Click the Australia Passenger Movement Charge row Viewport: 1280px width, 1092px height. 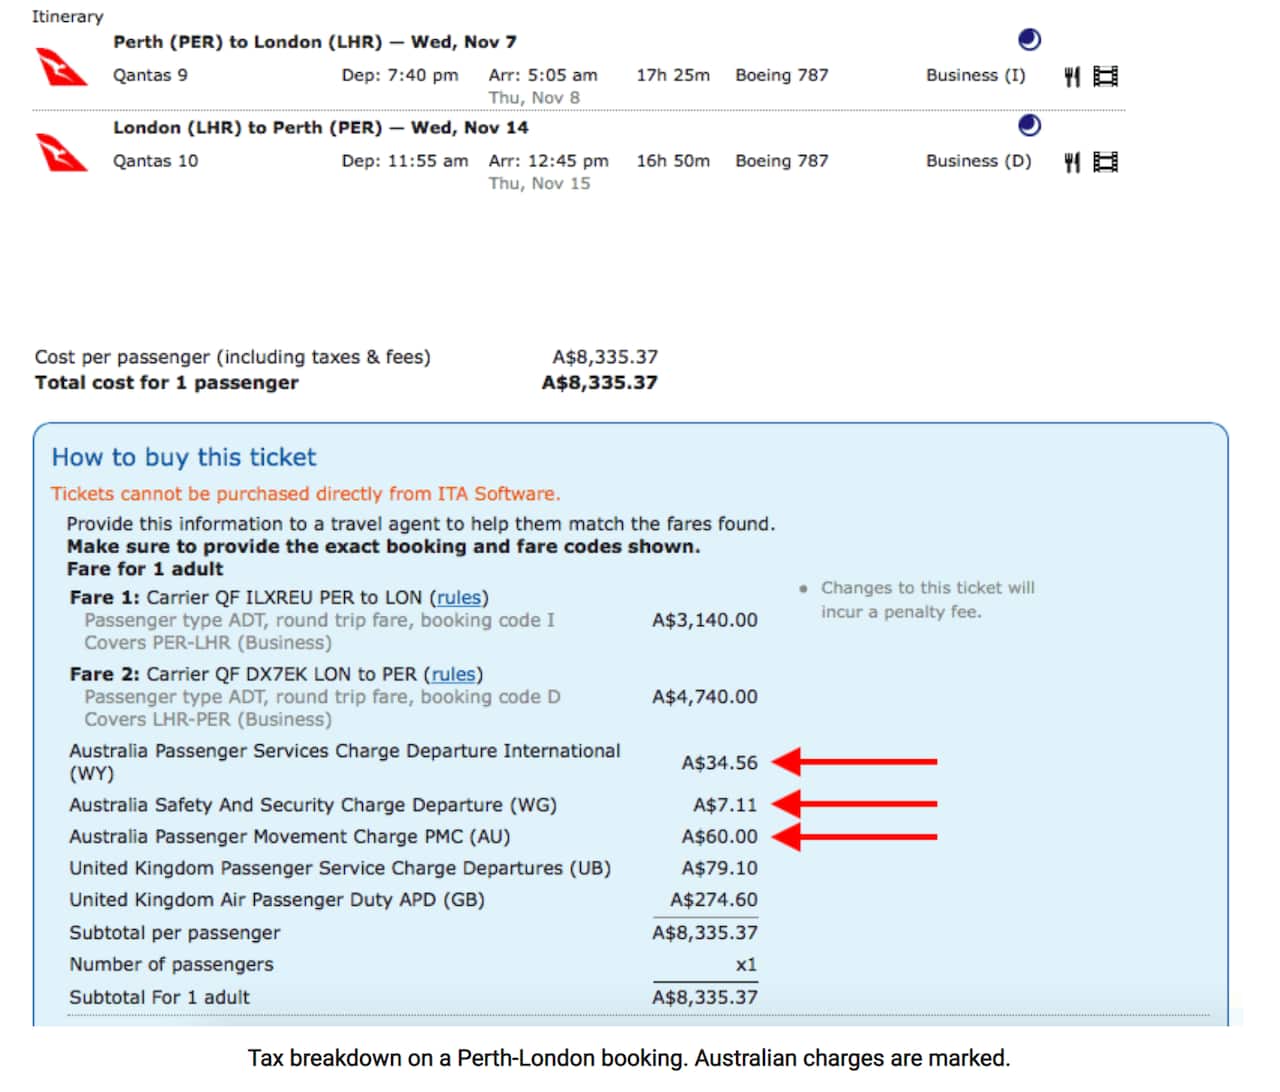click(x=289, y=836)
